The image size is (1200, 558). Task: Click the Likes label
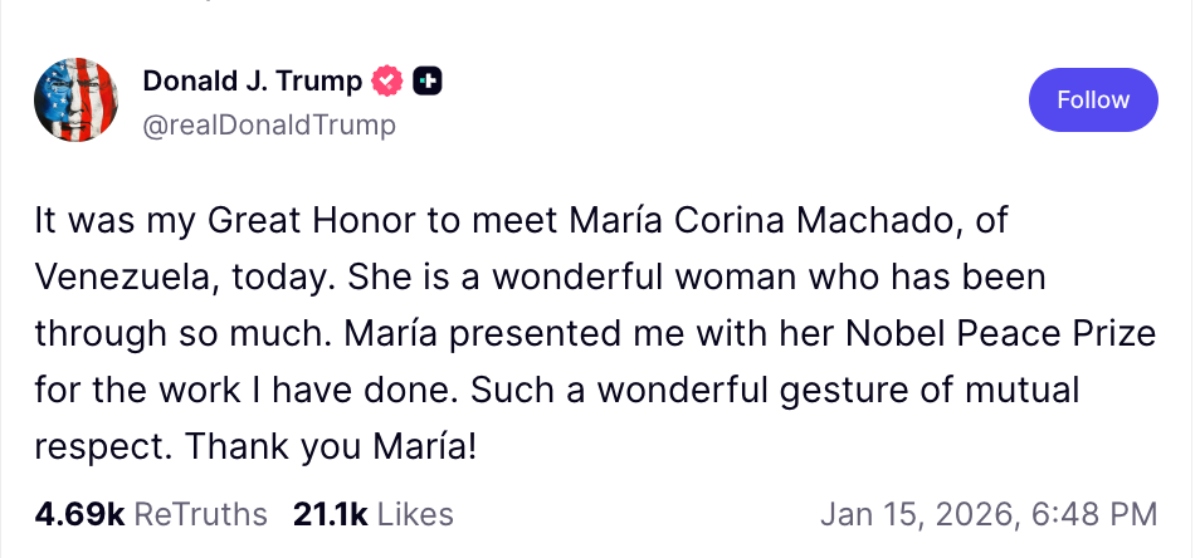click(x=415, y=515)
